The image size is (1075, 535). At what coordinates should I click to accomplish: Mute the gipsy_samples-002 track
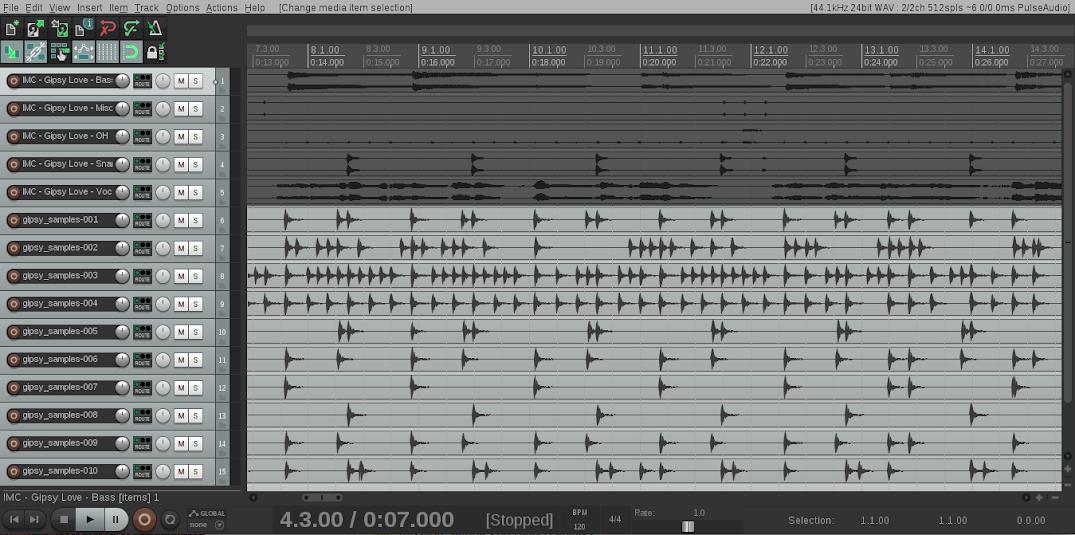point(180,248)
